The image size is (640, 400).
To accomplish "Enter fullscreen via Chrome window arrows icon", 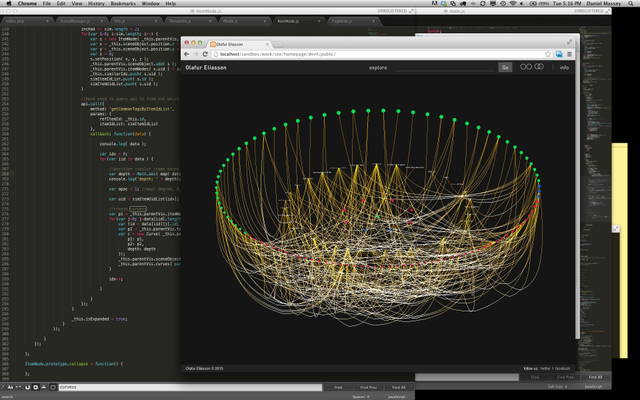I will [x=569, y=42].
